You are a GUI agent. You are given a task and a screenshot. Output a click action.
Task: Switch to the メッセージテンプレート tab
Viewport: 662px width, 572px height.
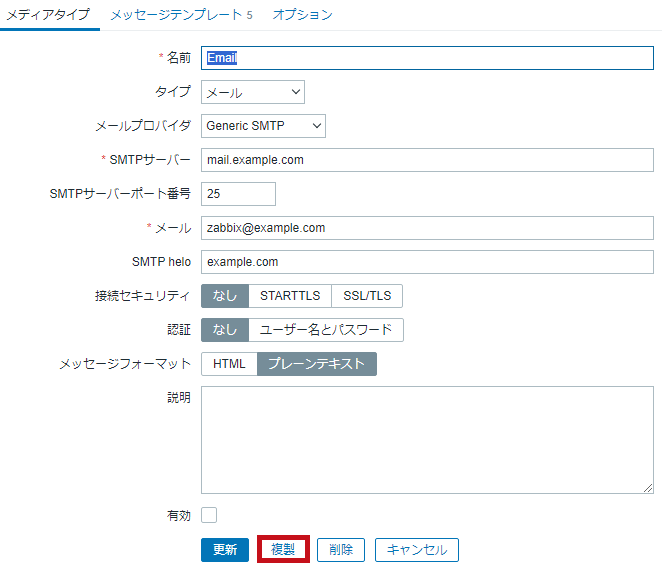coord(181,15)
